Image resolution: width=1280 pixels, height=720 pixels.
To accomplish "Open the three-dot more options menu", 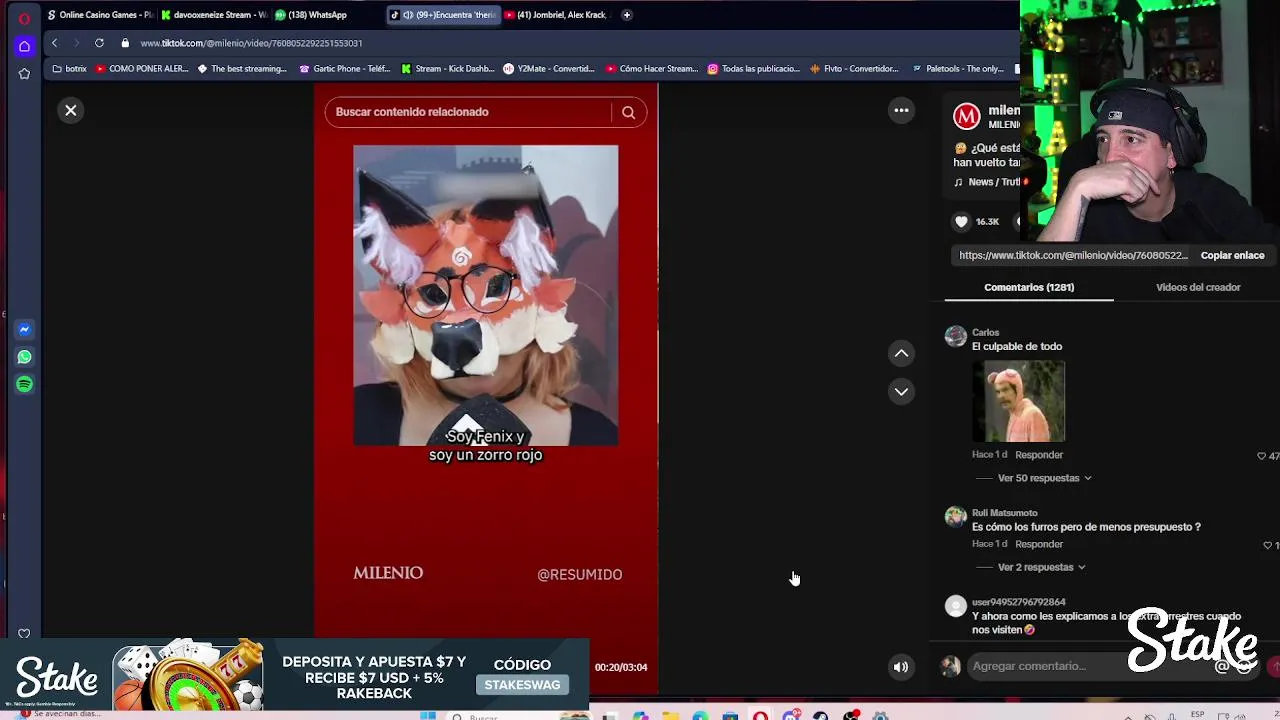I will point(901,111).
